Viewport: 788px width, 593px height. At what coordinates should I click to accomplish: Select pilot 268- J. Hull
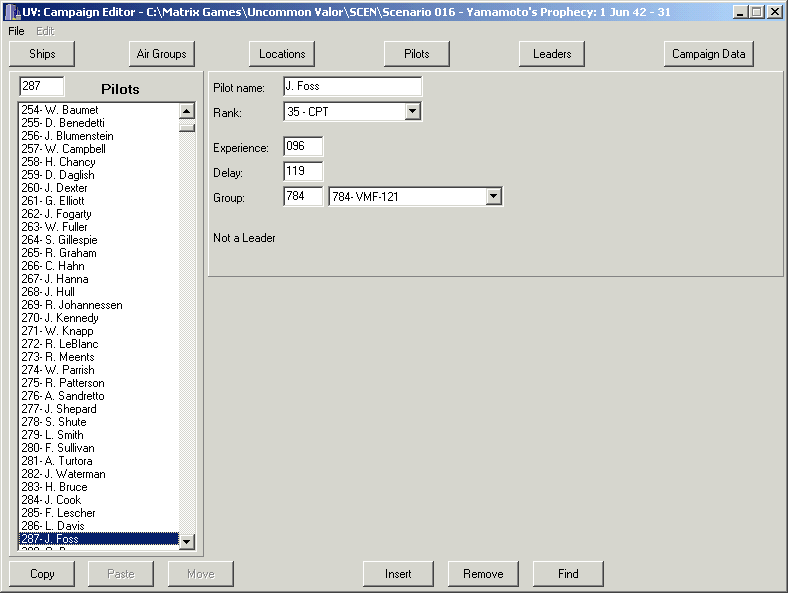pos(99,292)
